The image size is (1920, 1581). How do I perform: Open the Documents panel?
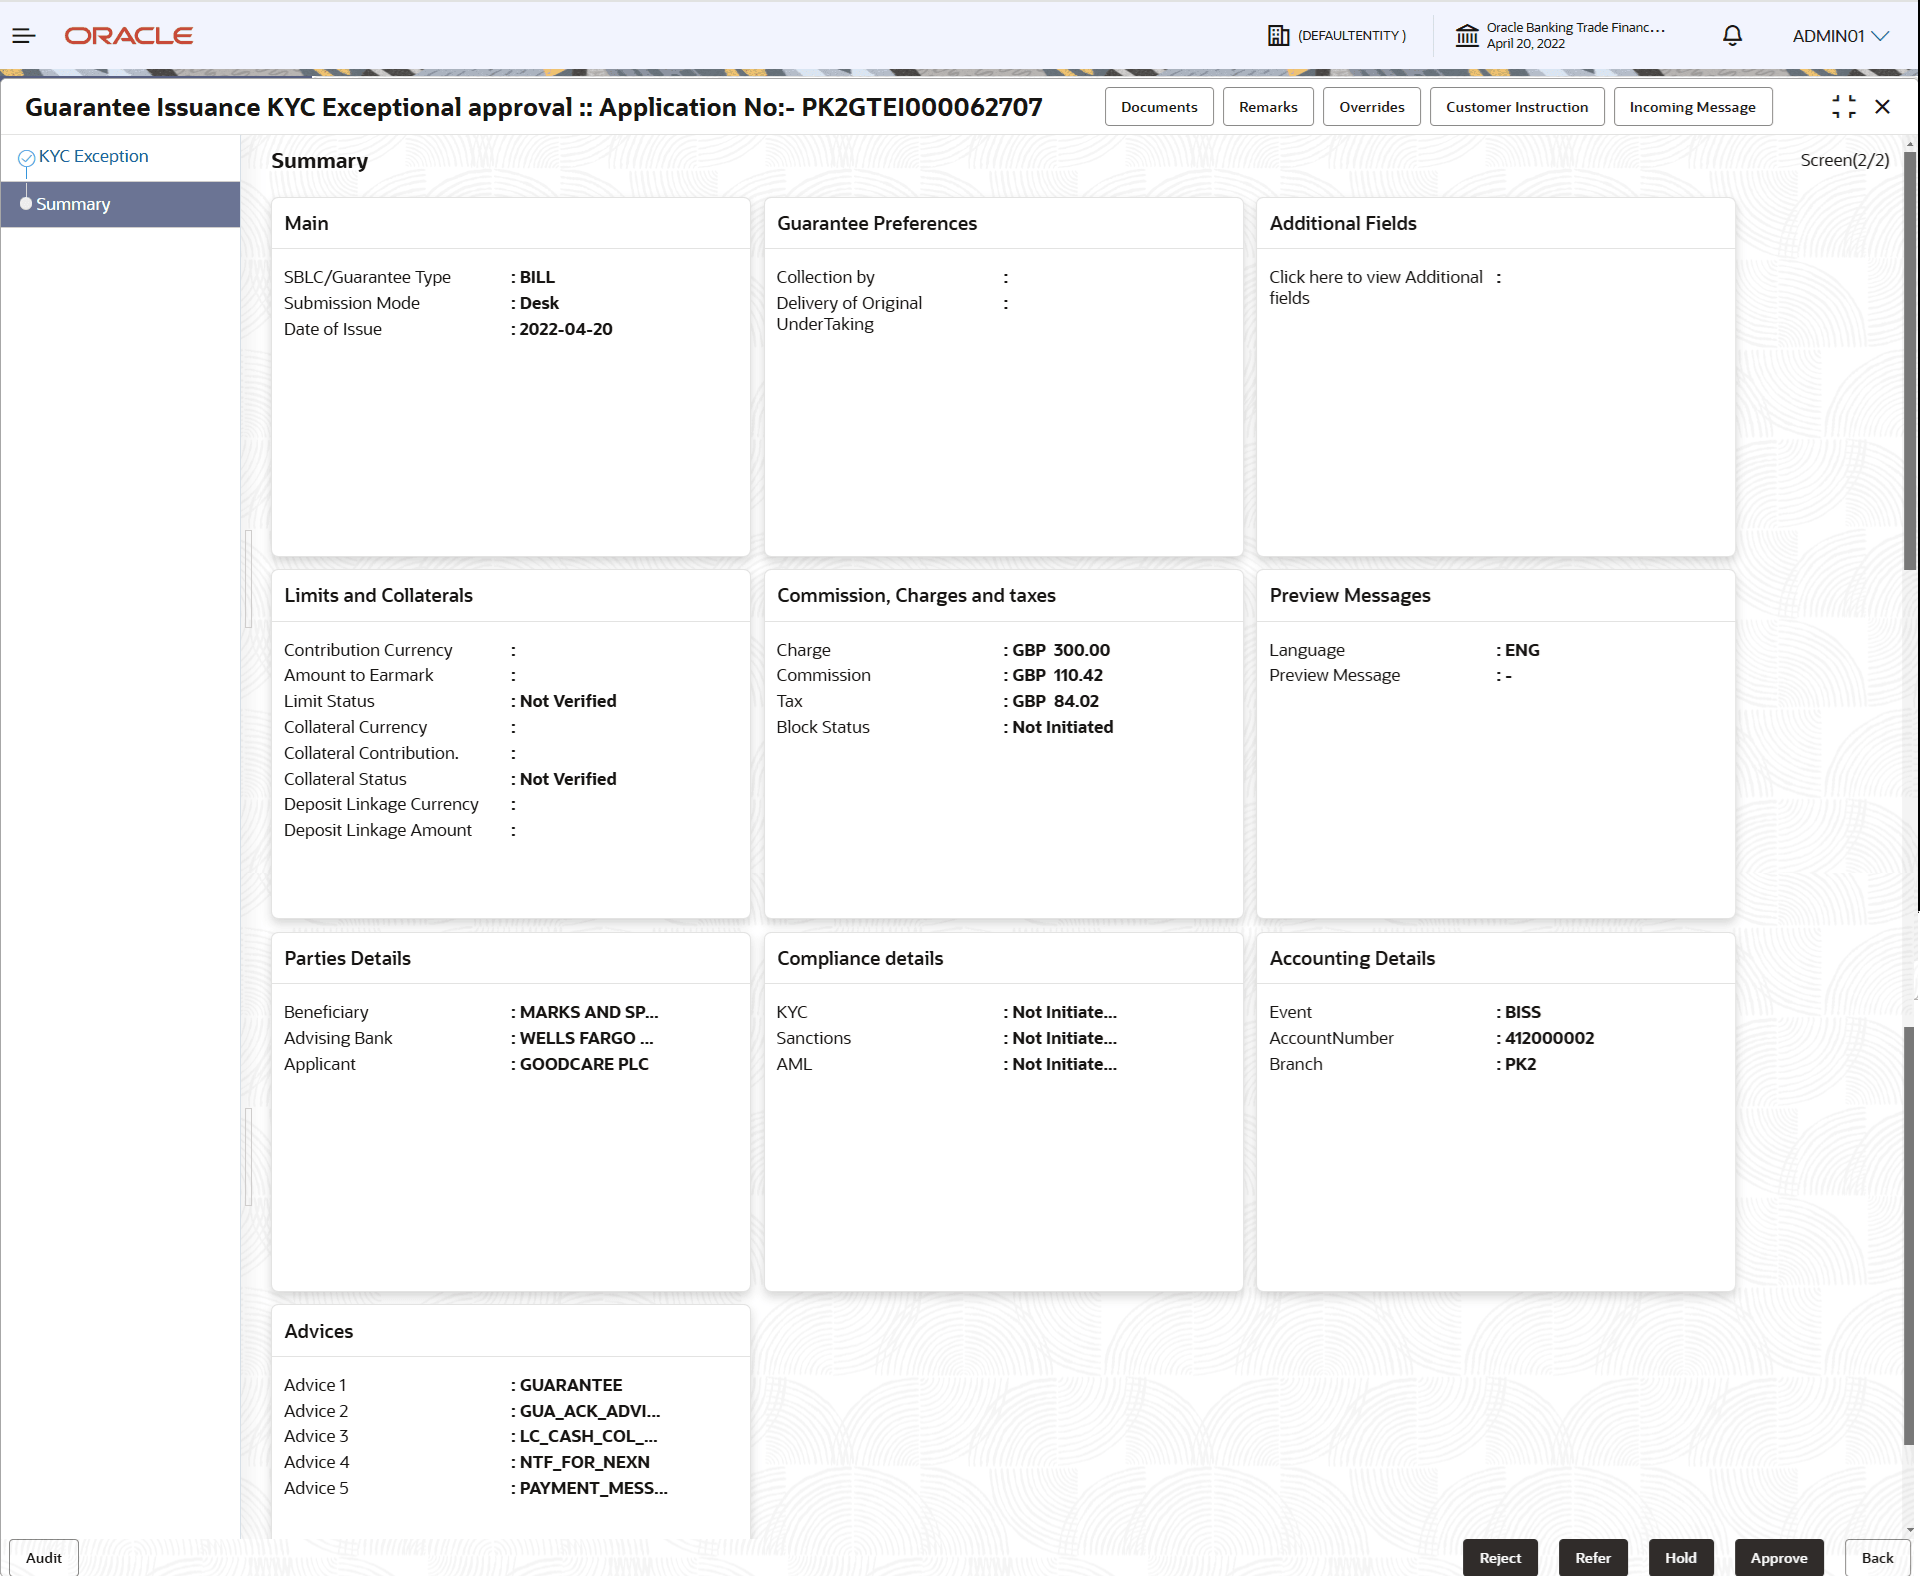pos(1159,106)
